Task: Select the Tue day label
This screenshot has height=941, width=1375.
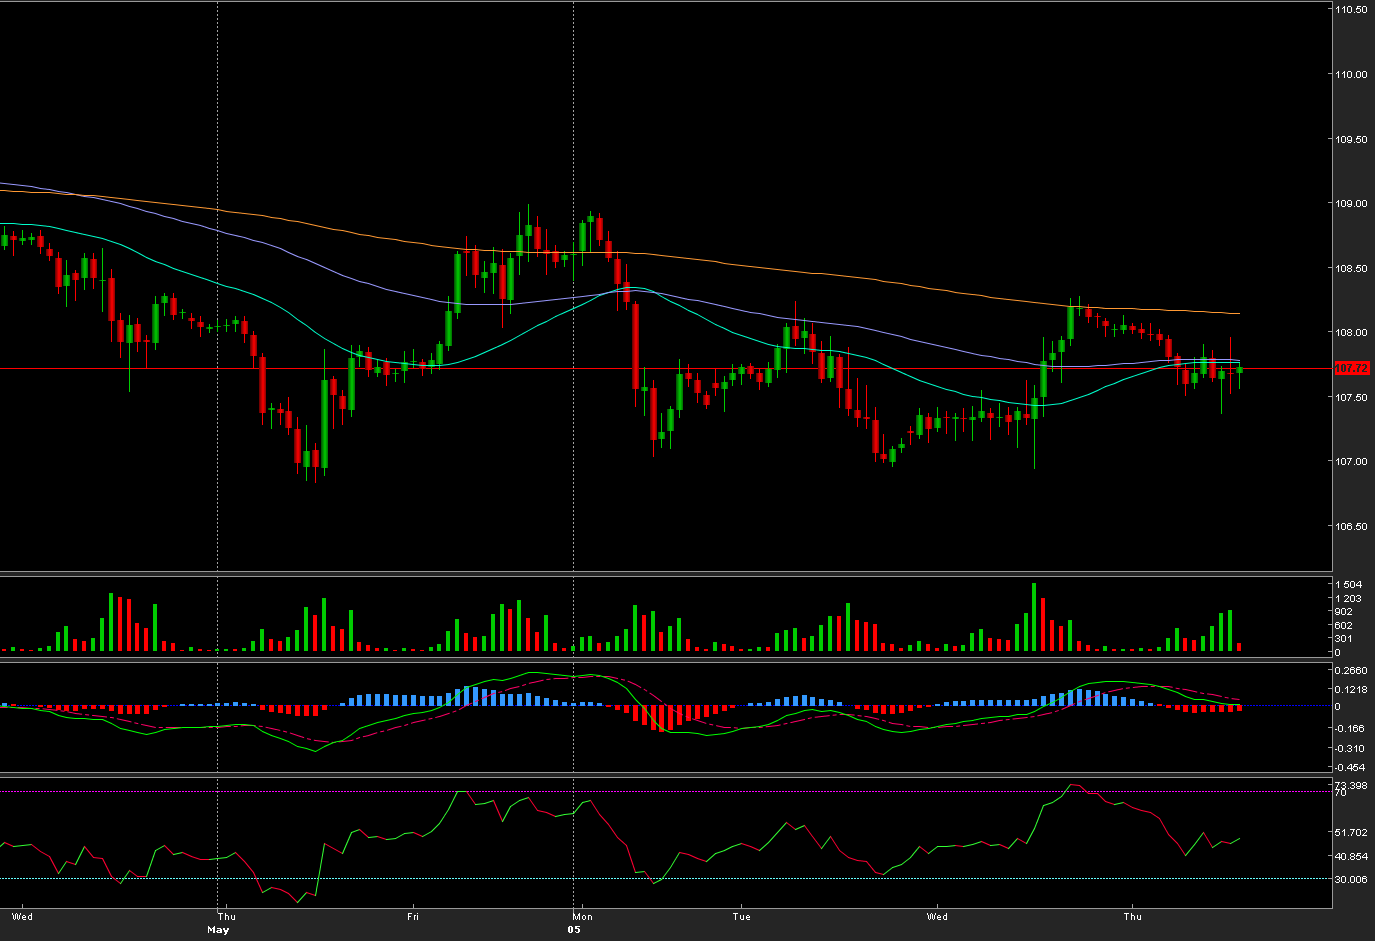Action: point(741,917)
